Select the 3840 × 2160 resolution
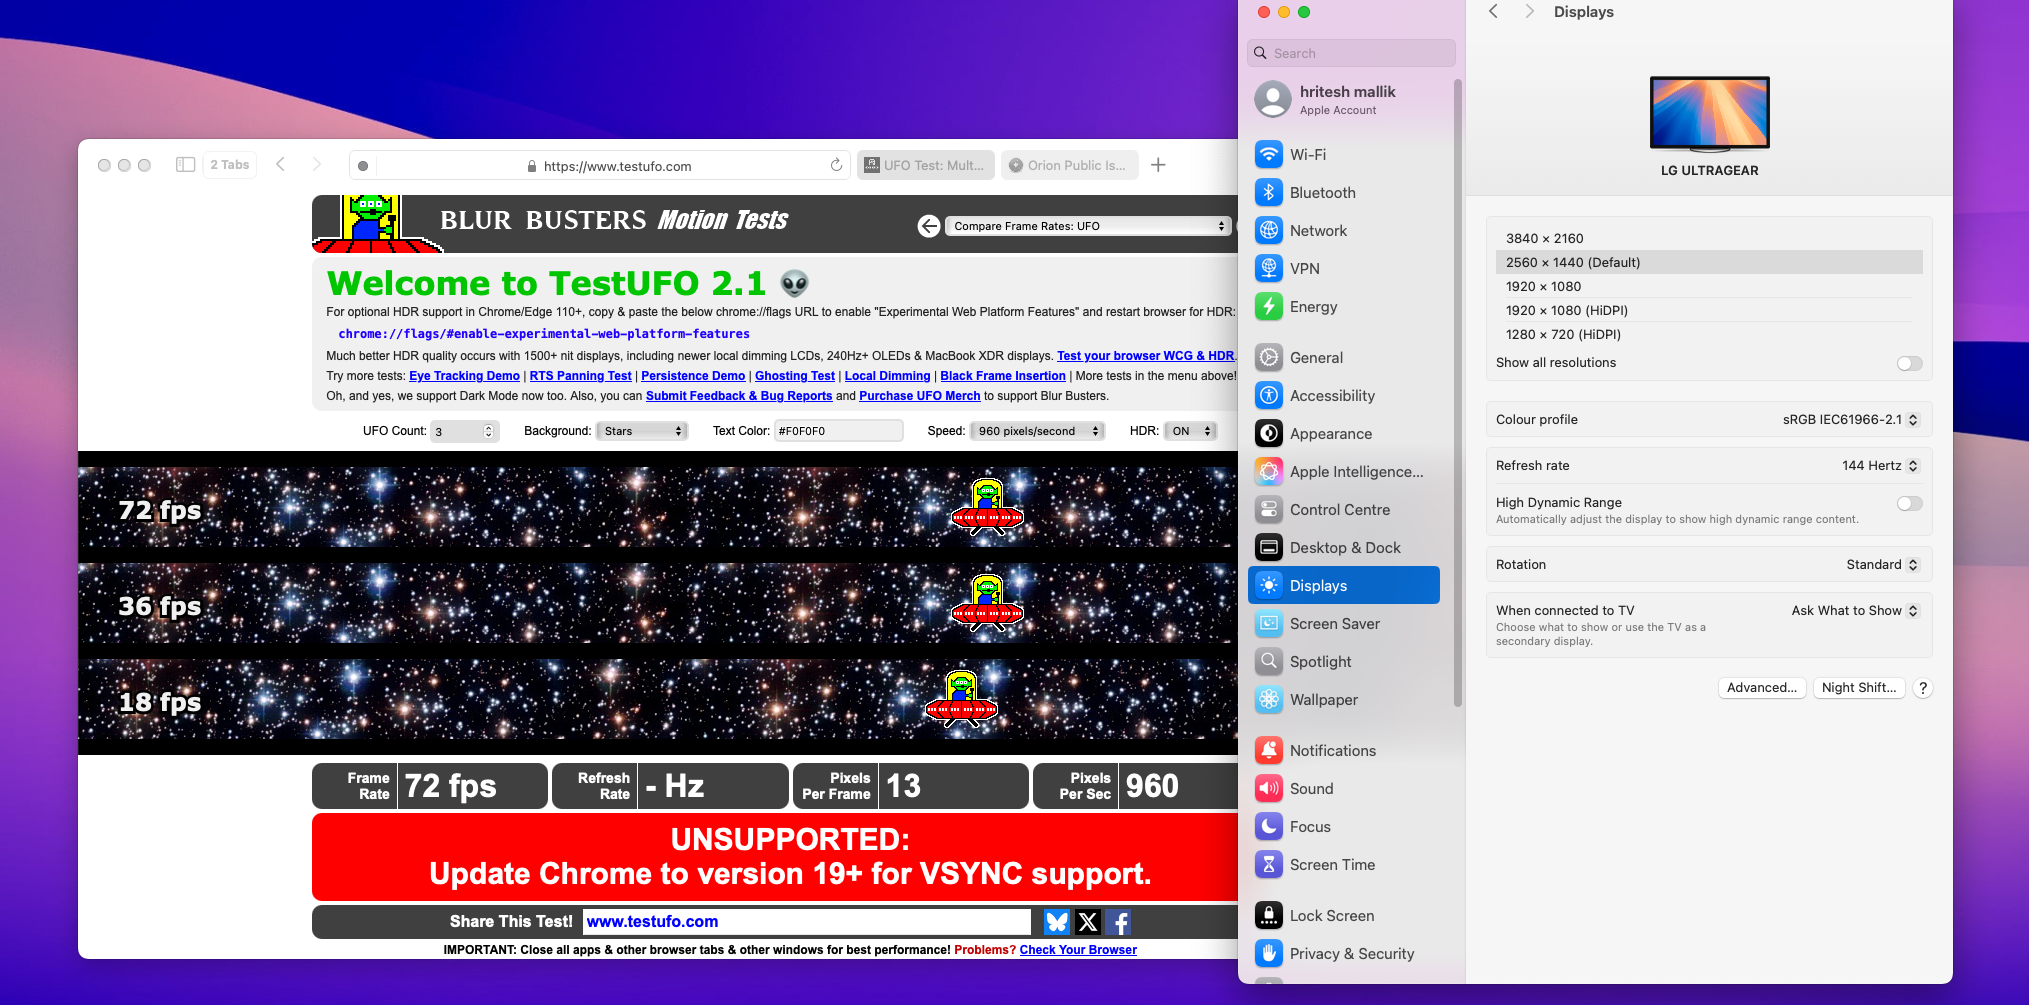2029x1005 pixels. [x=1544, y=239]
